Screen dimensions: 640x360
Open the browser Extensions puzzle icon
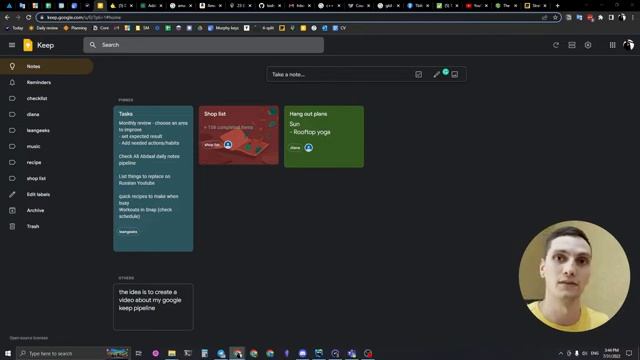point(600,18)
